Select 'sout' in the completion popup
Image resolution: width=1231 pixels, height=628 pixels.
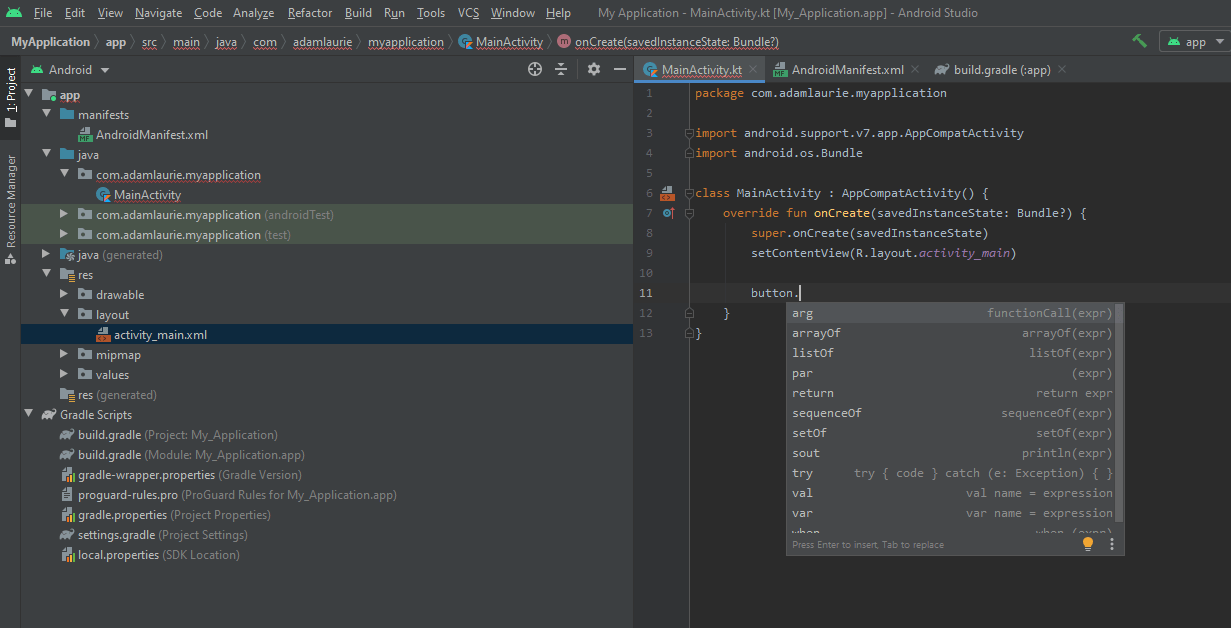tap(805, 453)
